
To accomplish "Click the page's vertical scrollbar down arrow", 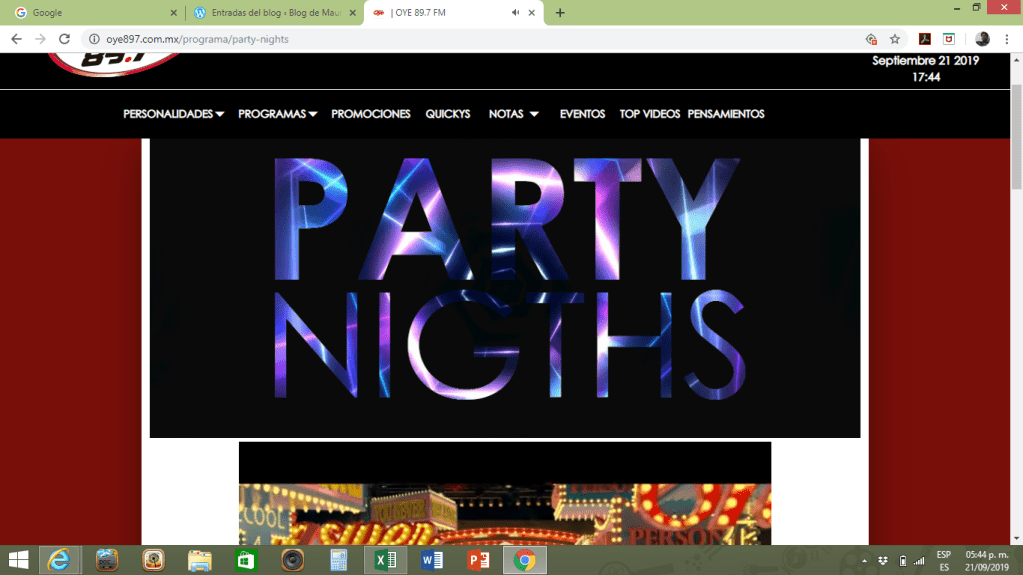I will point(1016,538).
